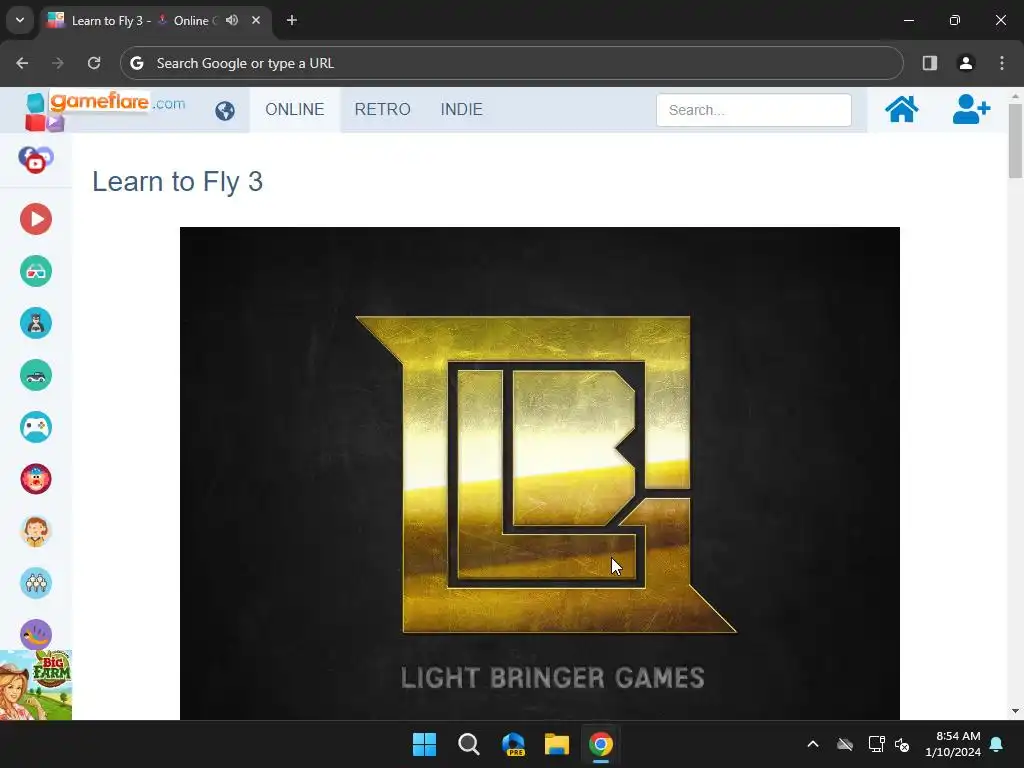Expand the tab search dropdown arrow
Image resolution: width=1024 pixels, height=768 pixels.
pyautogui.click(x=20, y=20)
